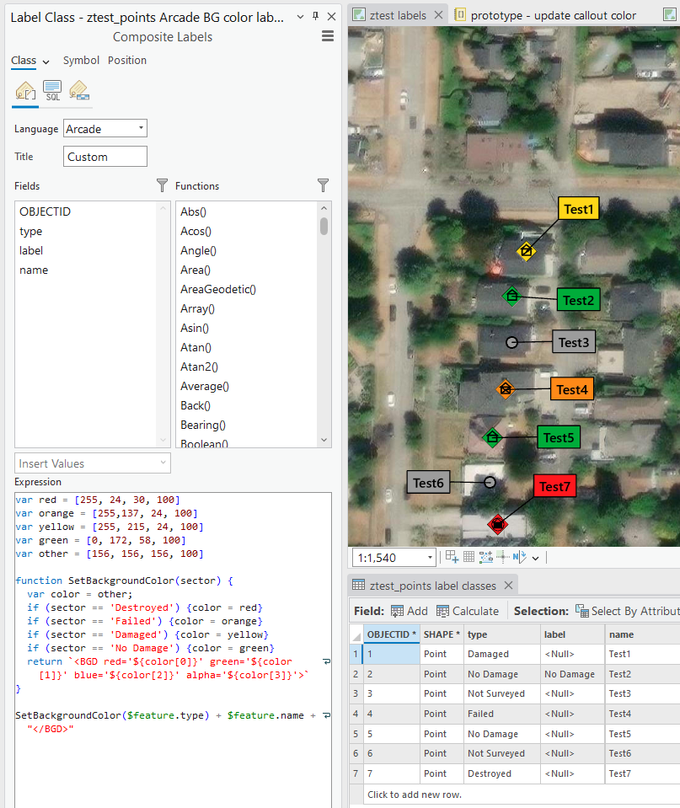680x808 pixels.
Task: Click the green Test2 label on map
Action: tap(578, 300)
